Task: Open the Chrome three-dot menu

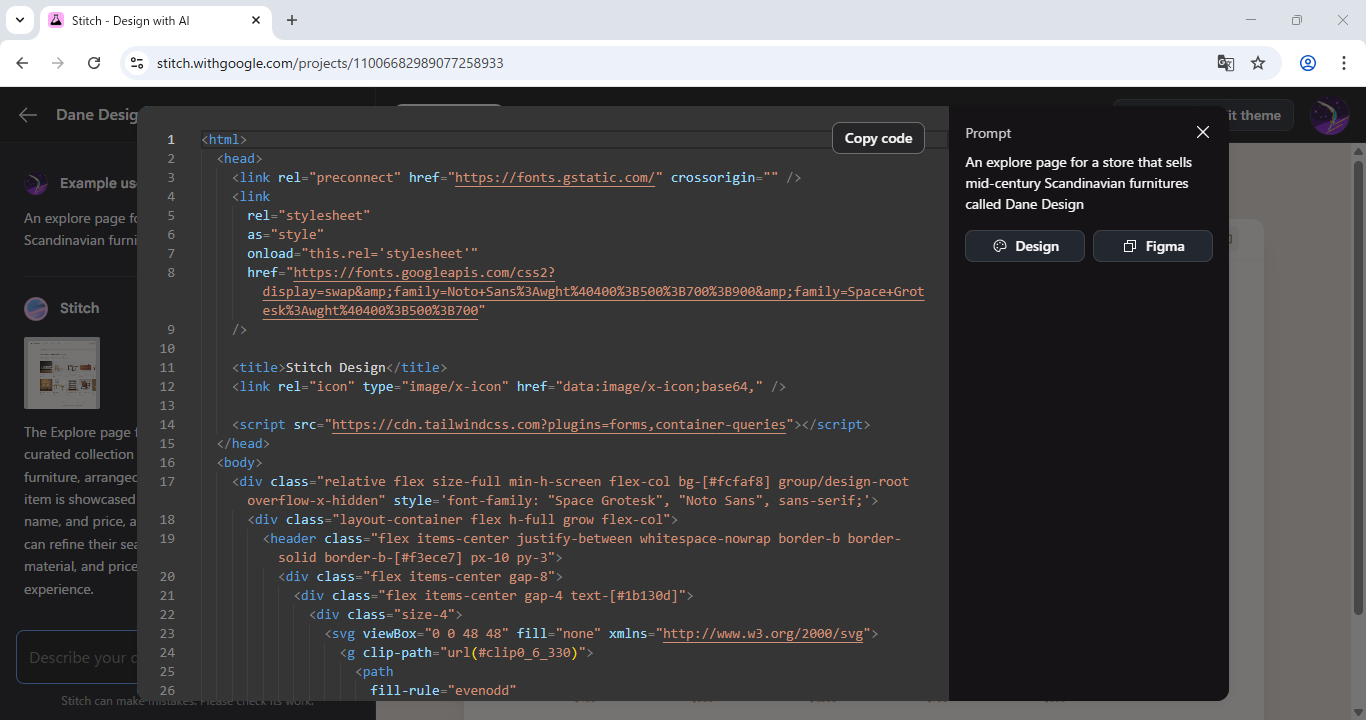Action: [x=1343, y=63]
